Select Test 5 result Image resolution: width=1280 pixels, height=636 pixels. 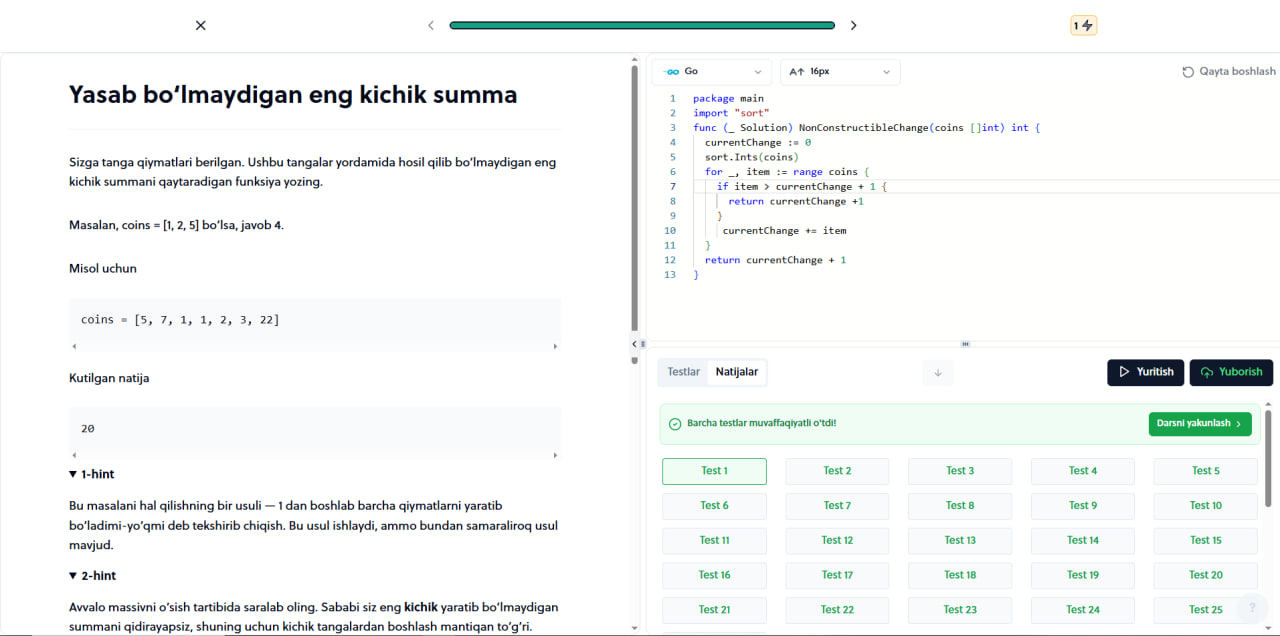point(1205,471)
